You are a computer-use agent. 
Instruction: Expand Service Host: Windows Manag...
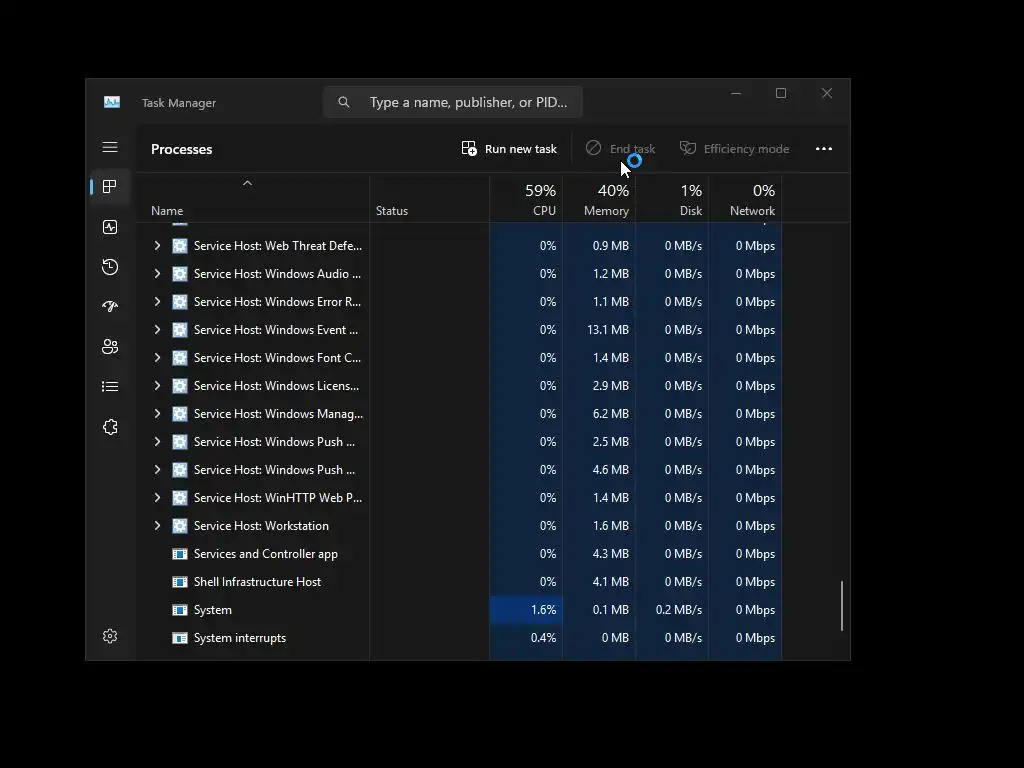[157, 414]
